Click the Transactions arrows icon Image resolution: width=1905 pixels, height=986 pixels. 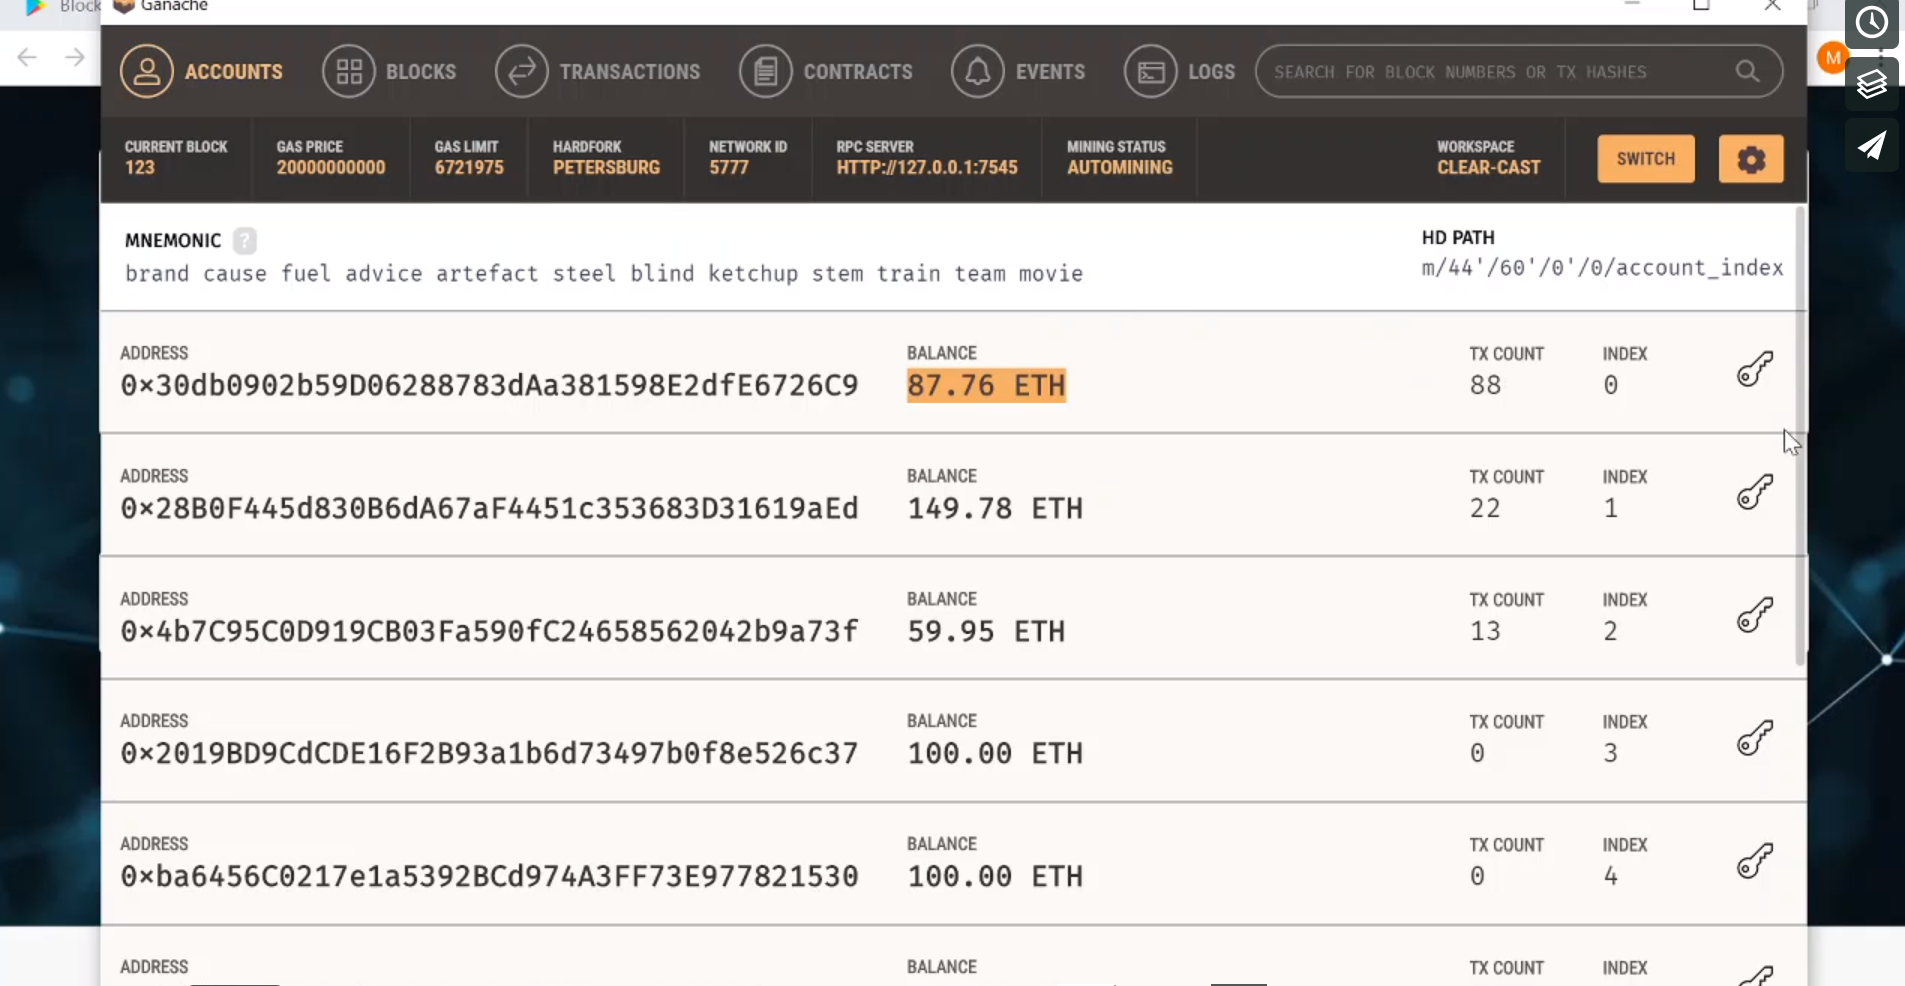(x=522, y=72)
